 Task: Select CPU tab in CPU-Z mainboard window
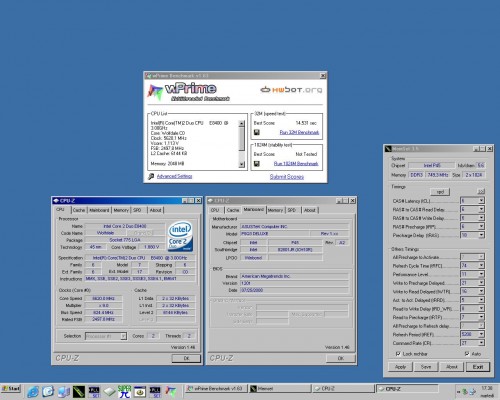(x=215, y=210)
